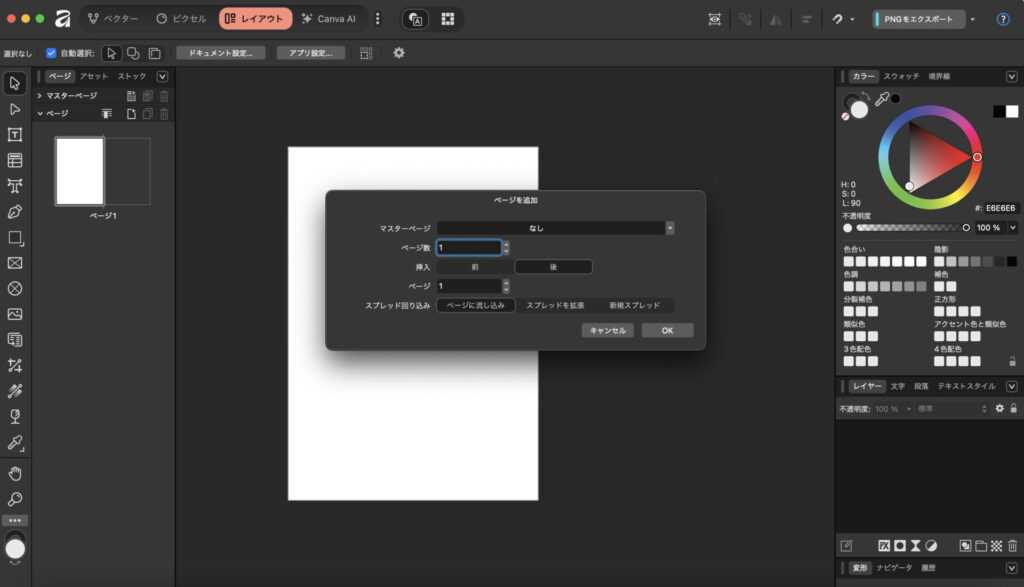Choose the Table tool icon
Image resolution: width=1024 pixels, height=587 pixels.
[15, 160]
